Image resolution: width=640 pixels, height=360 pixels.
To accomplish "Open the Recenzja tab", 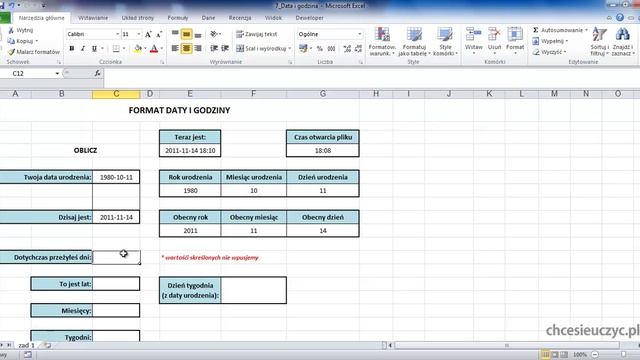I will click(x=240, y=18).
